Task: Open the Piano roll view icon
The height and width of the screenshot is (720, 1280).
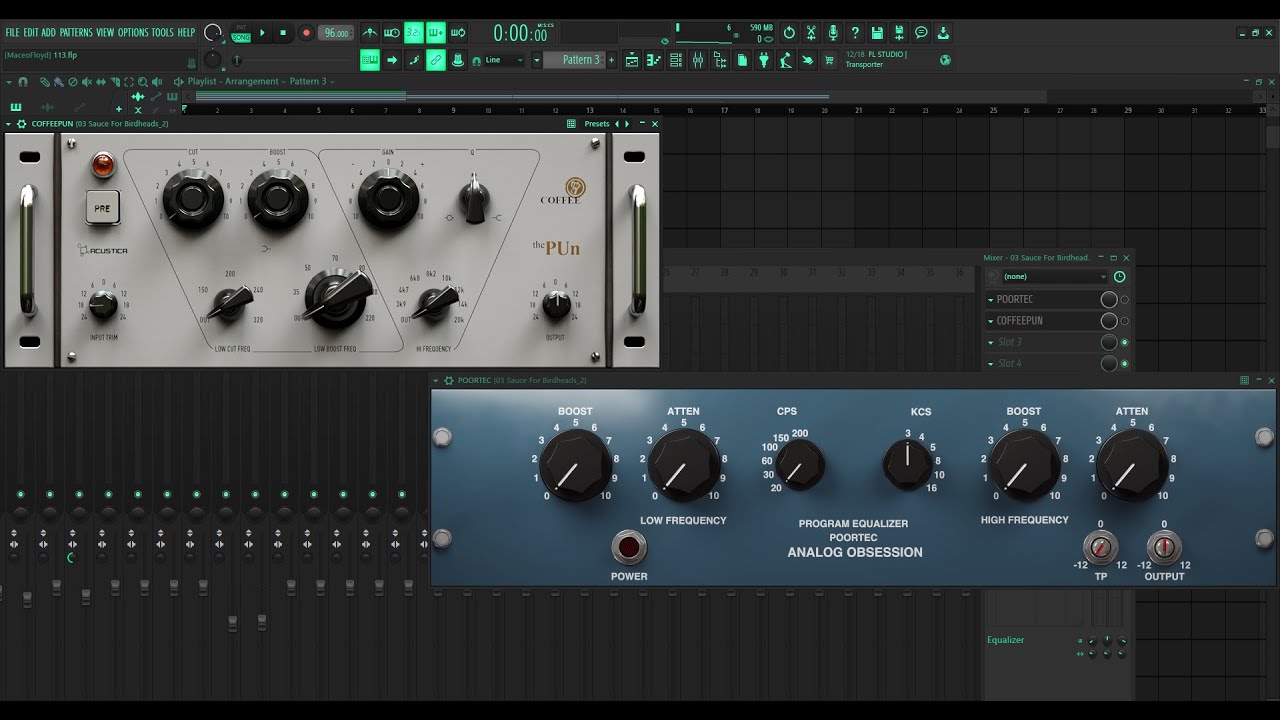Action: [654, 60]
